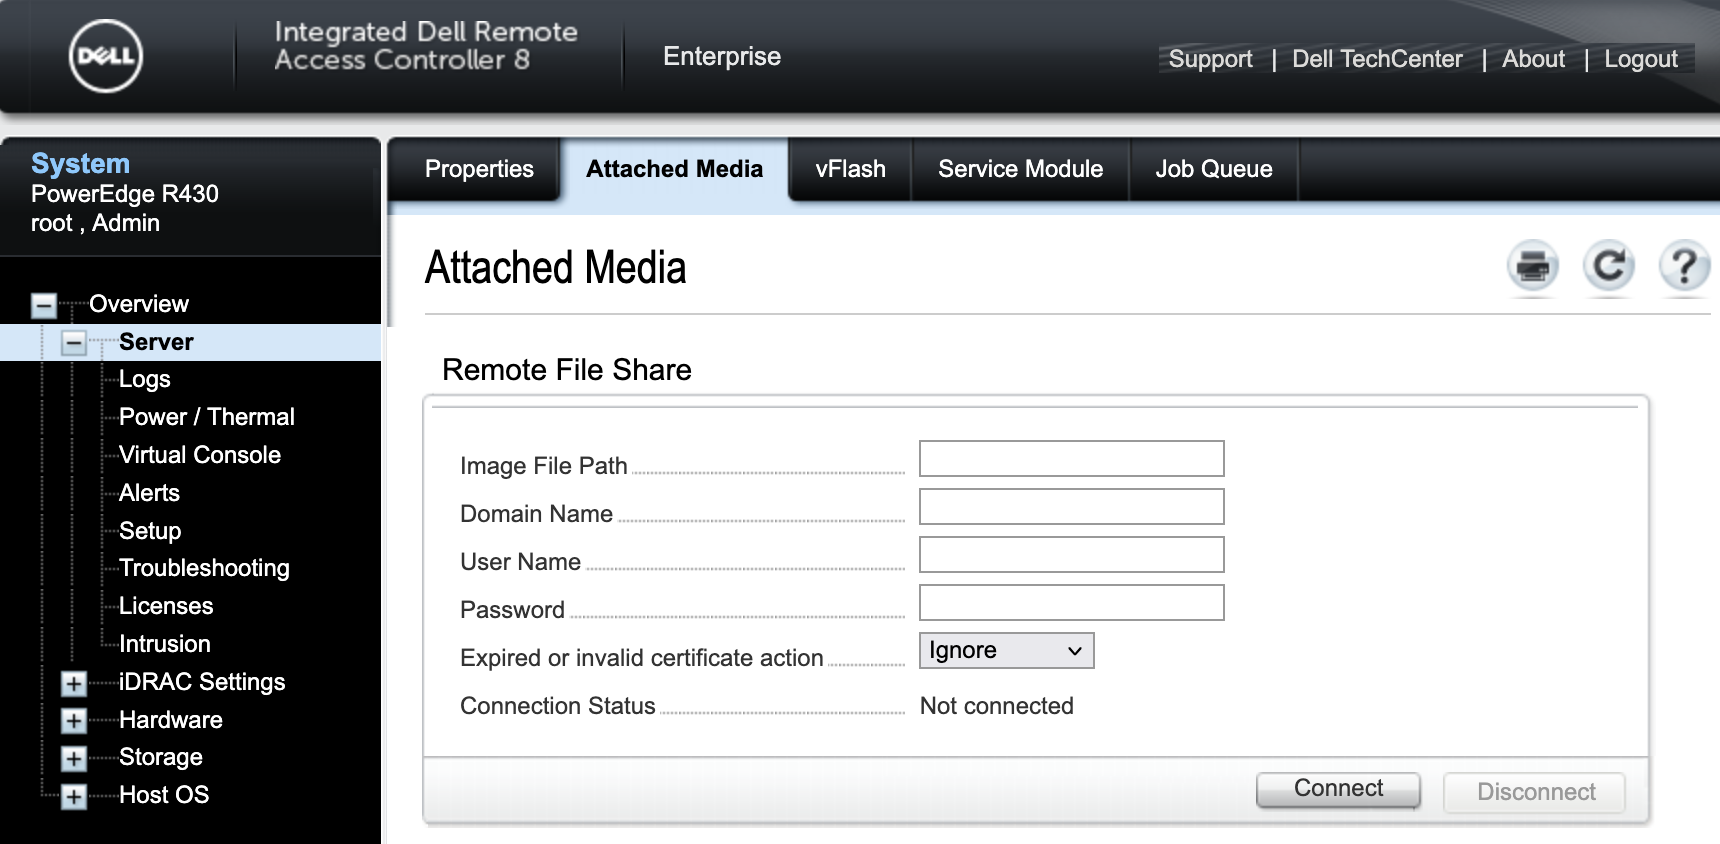The width and height of the screenshot is (1720, 844).
Task: Click into the Domain Name field
Action: [1072, 506]
